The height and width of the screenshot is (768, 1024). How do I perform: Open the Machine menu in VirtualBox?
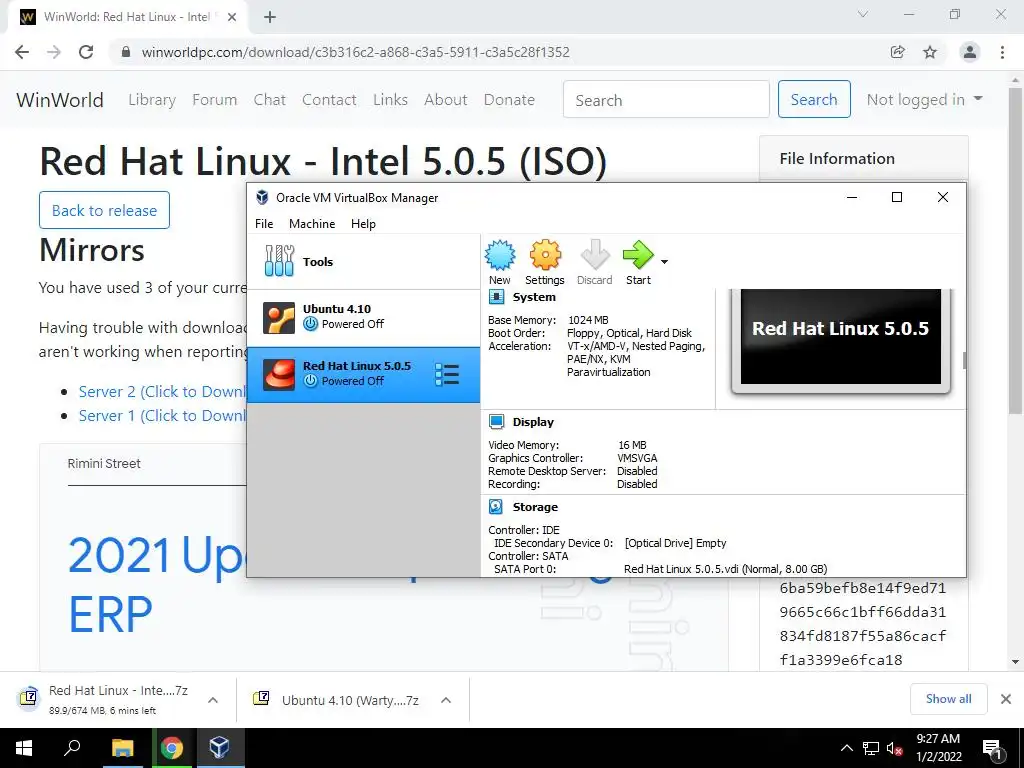tap(312, 223)
